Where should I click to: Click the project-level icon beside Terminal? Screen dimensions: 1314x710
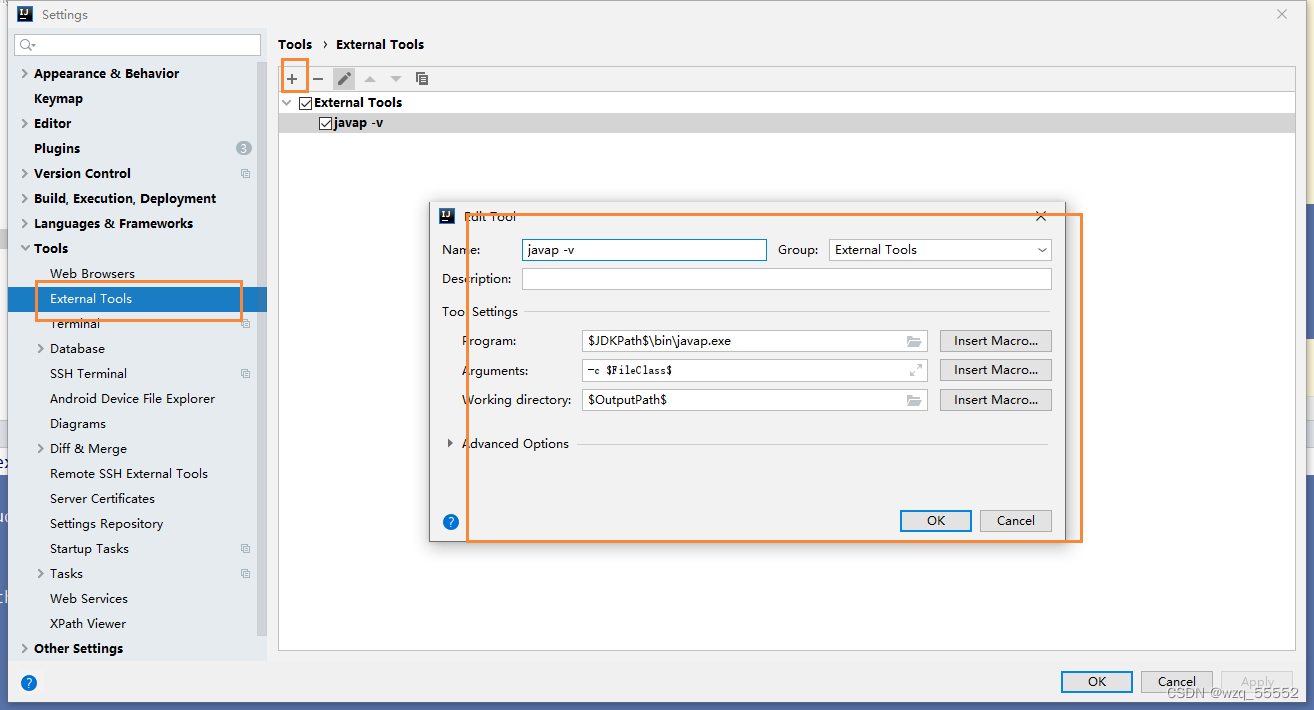pyautogui.click(x=246, y=324)
